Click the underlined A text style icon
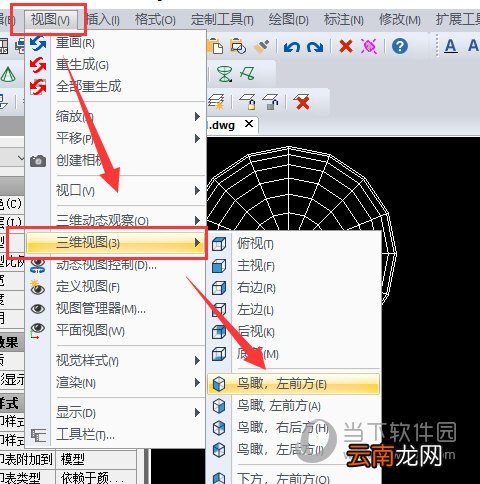The width and height of the screenshot is (480, 484). coord(451,46)
